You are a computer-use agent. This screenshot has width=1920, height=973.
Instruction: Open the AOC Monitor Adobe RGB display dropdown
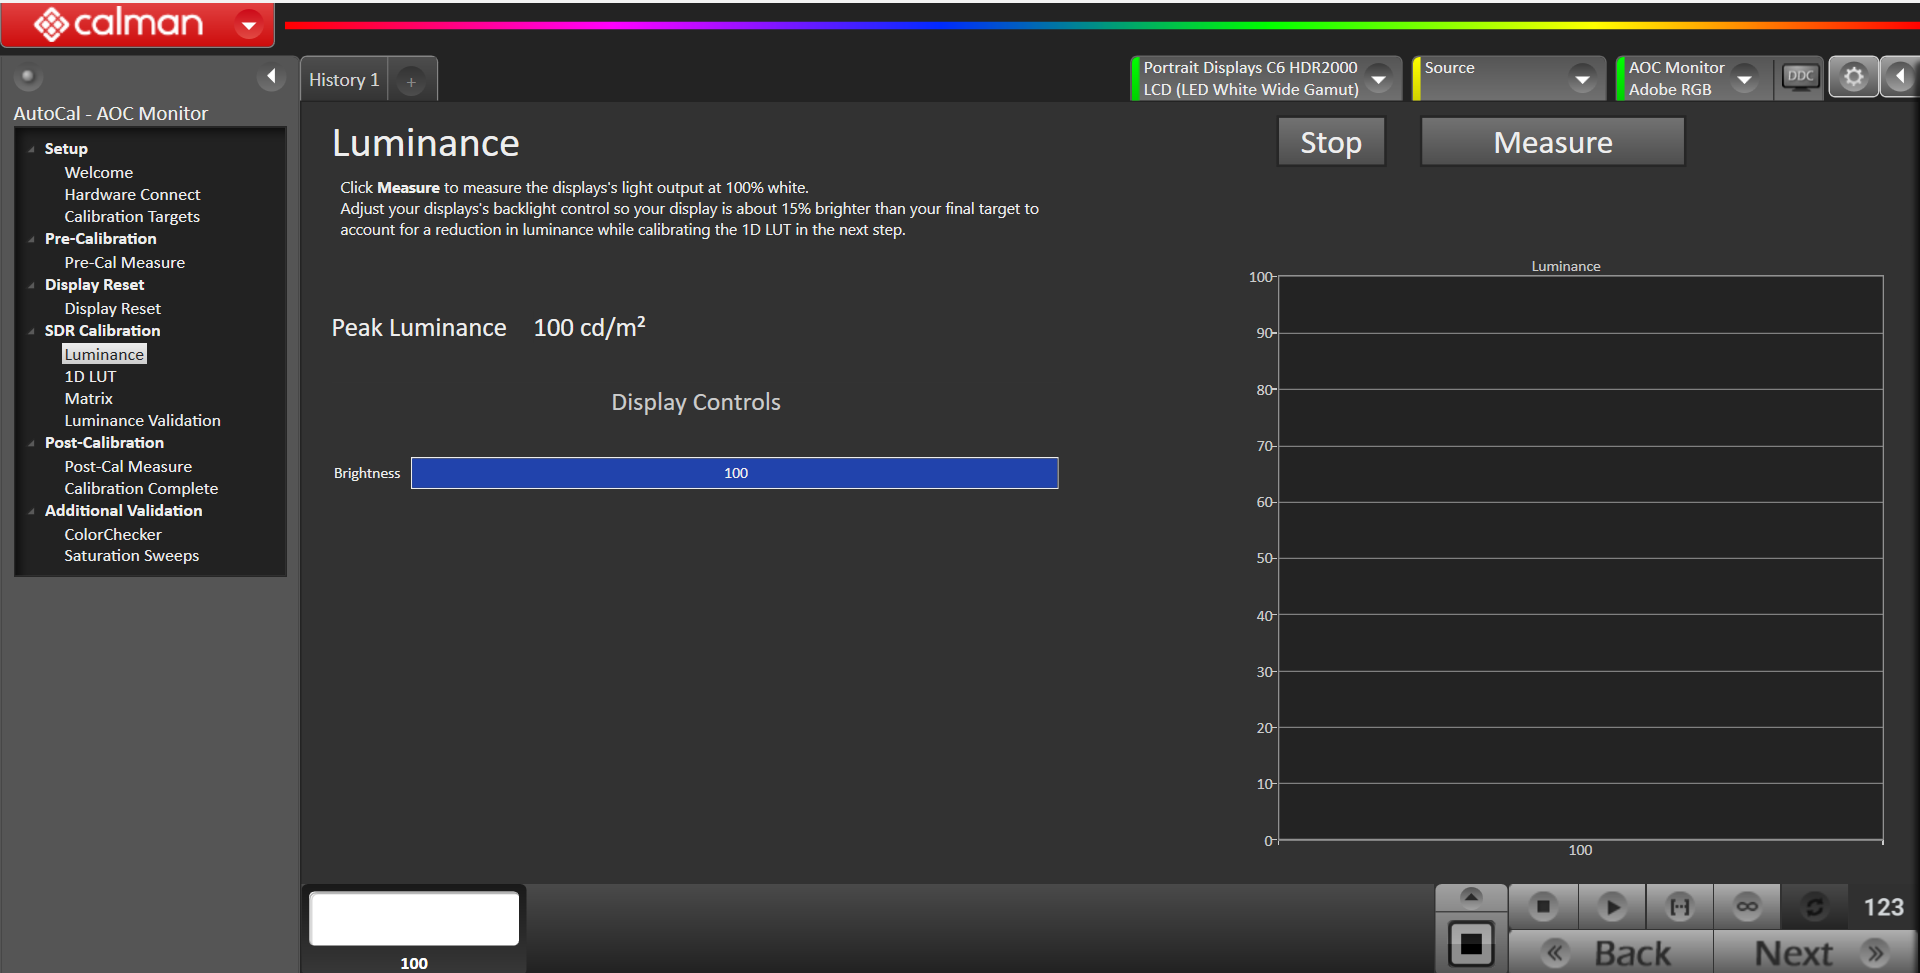(x=1745, y=78)
